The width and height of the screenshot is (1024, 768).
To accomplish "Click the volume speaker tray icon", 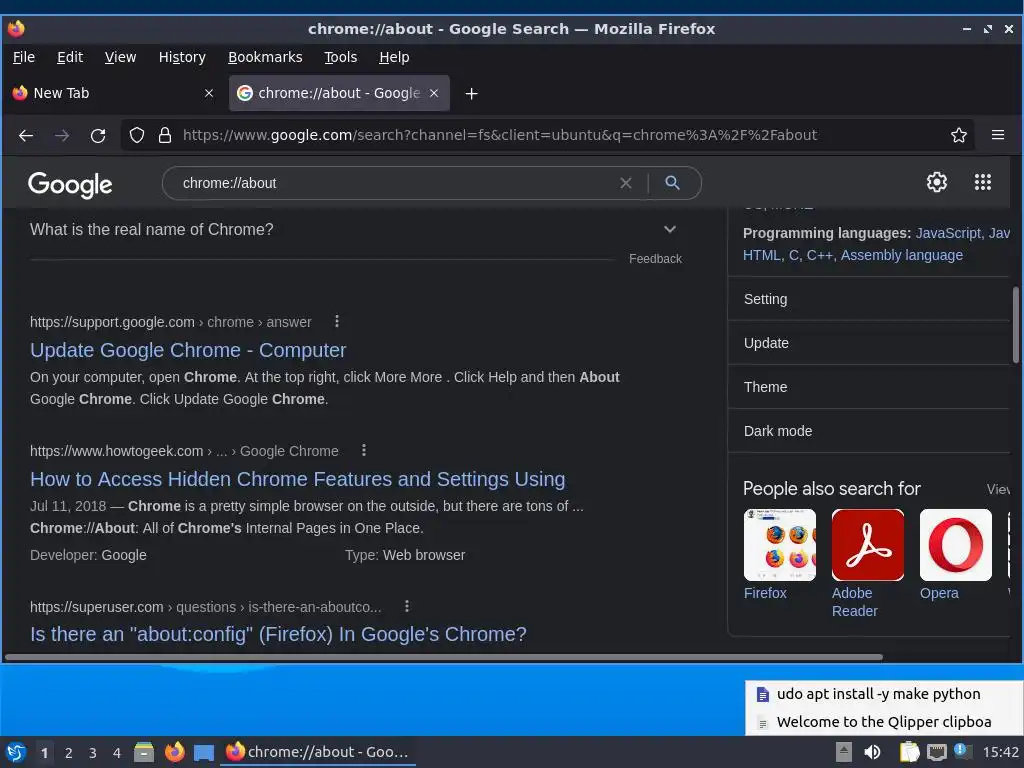I will (x=872, y=752).
